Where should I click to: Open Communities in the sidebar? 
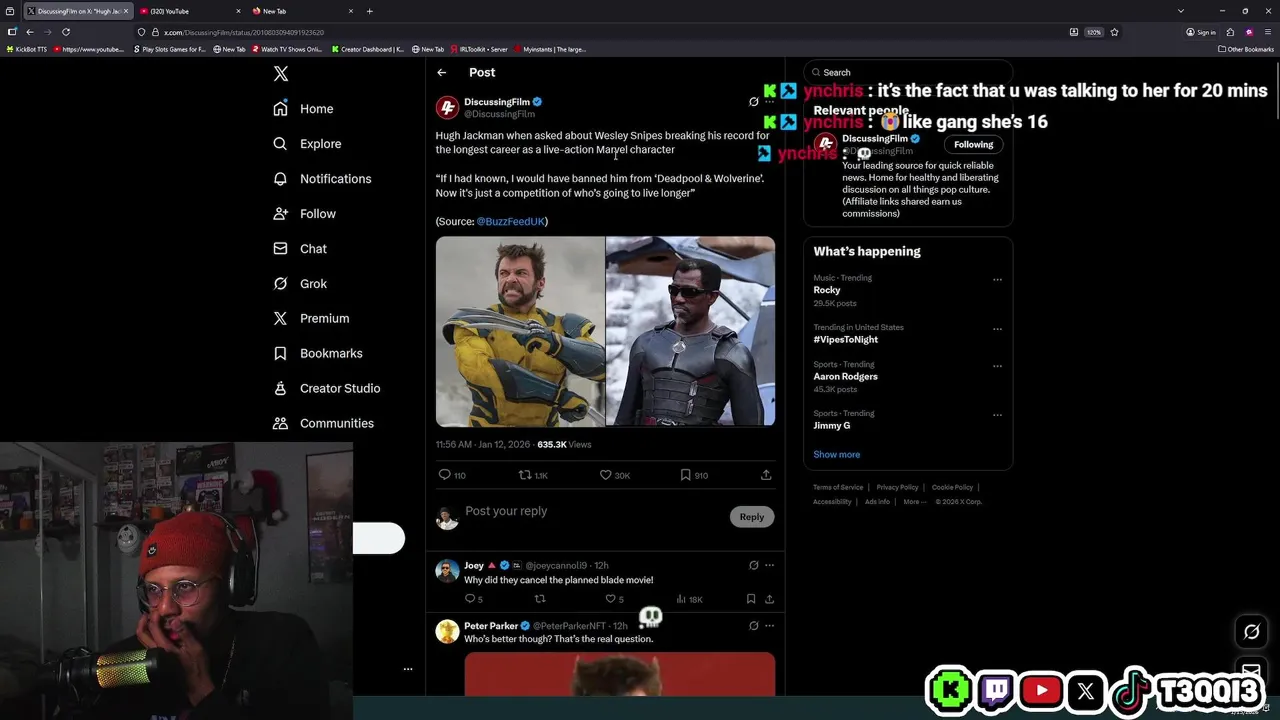(323, 423)
